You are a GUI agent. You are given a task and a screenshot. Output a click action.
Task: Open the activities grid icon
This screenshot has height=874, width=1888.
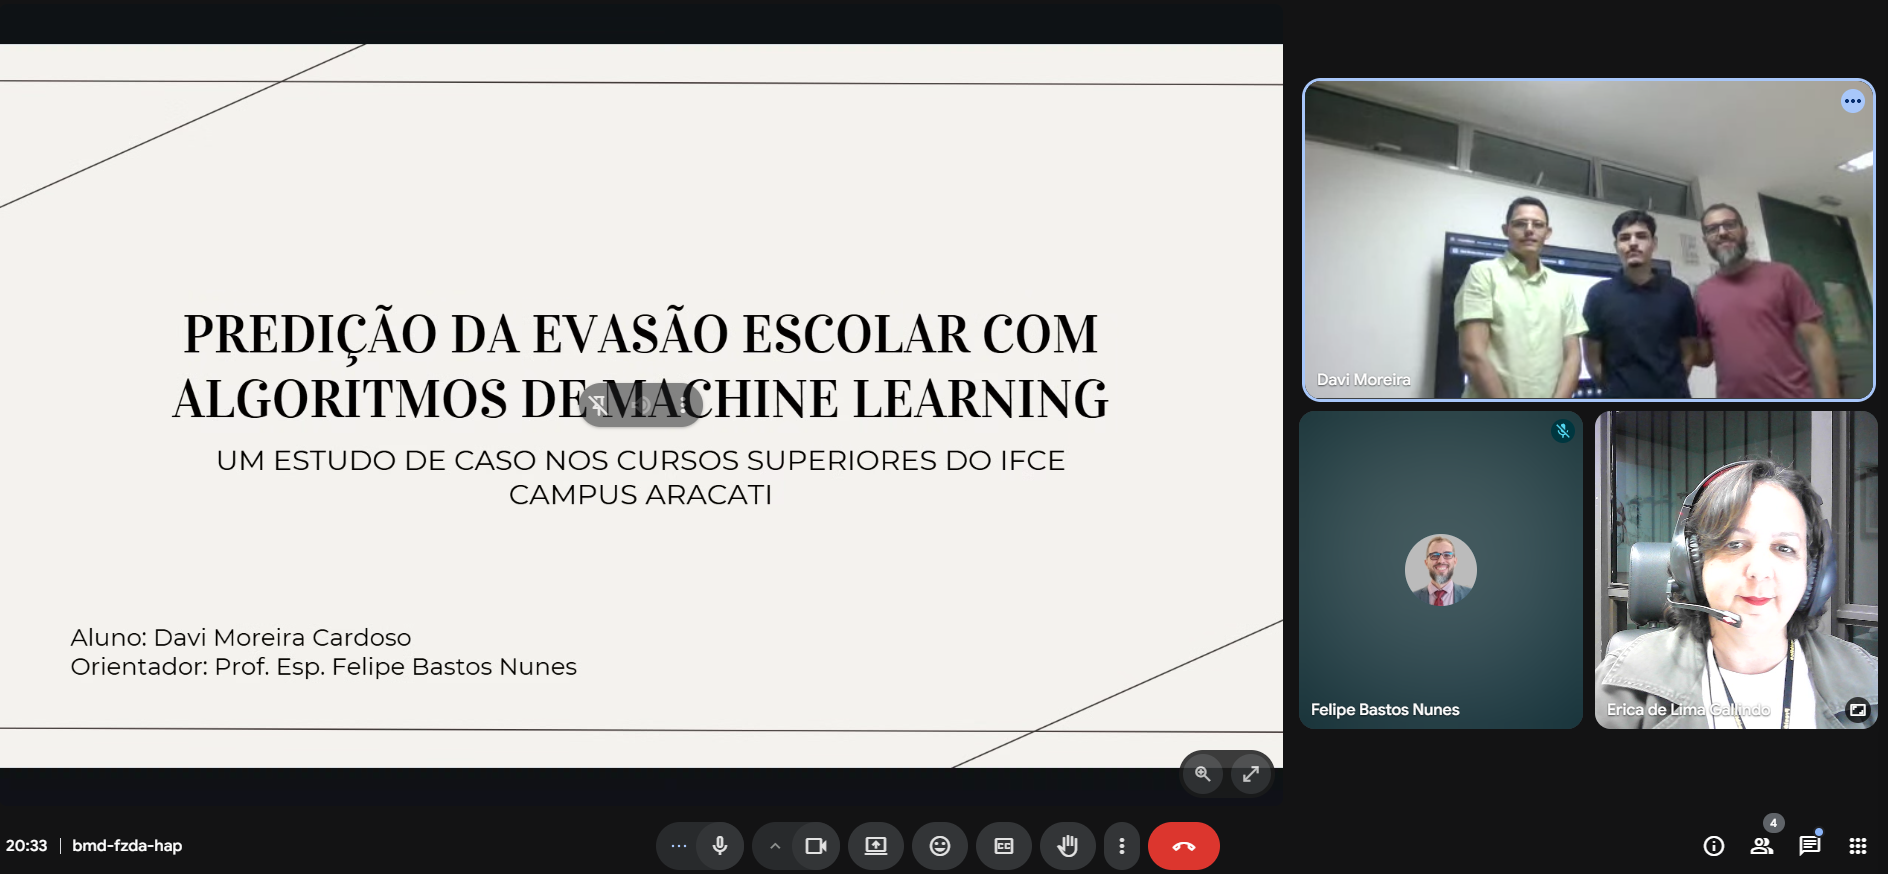[x=1857, y=846]
